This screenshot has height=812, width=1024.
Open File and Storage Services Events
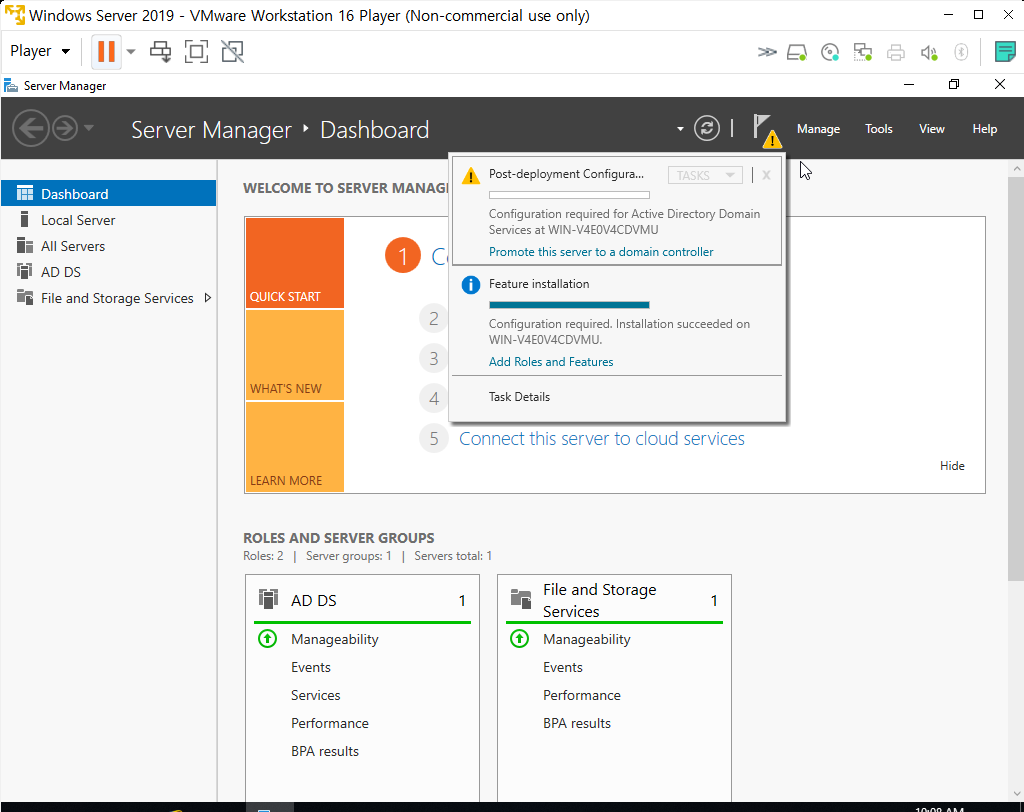coord(562,667)
